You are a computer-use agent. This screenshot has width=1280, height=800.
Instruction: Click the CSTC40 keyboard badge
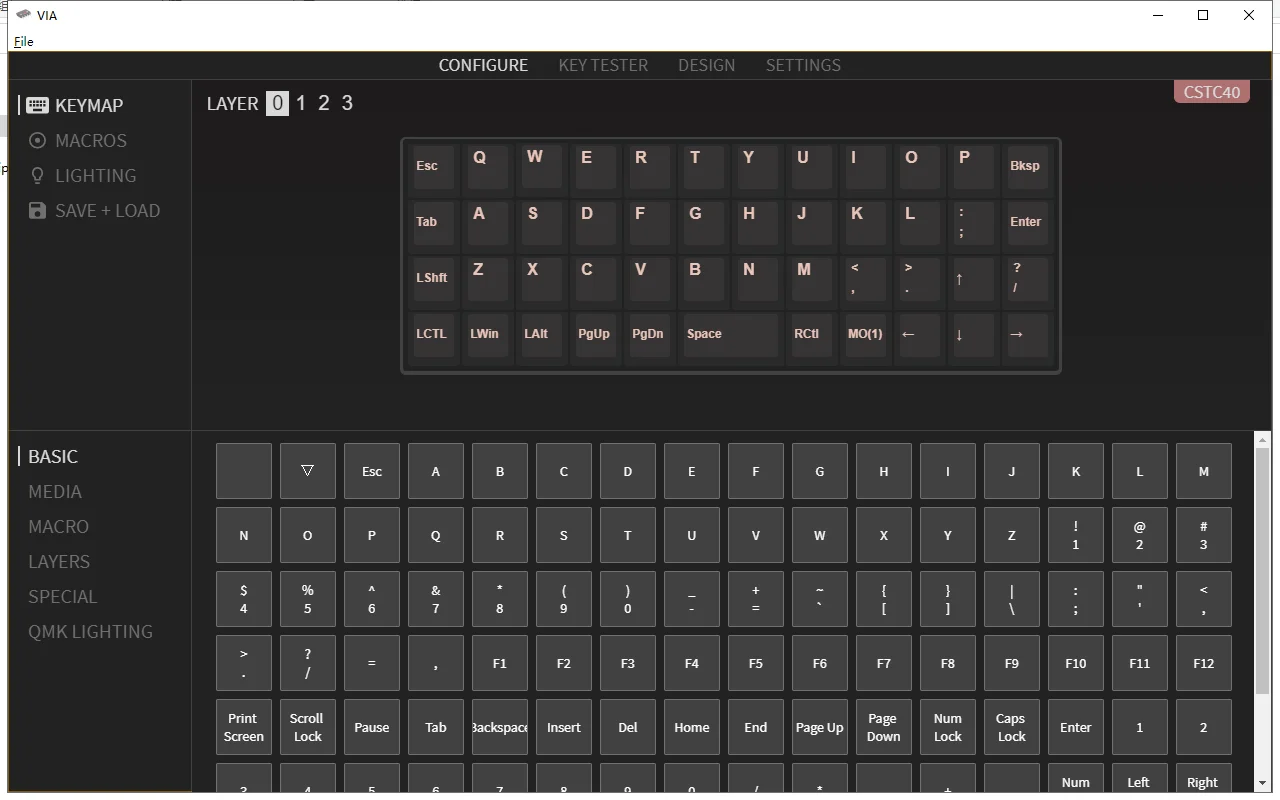click(x=1211, y=93)
